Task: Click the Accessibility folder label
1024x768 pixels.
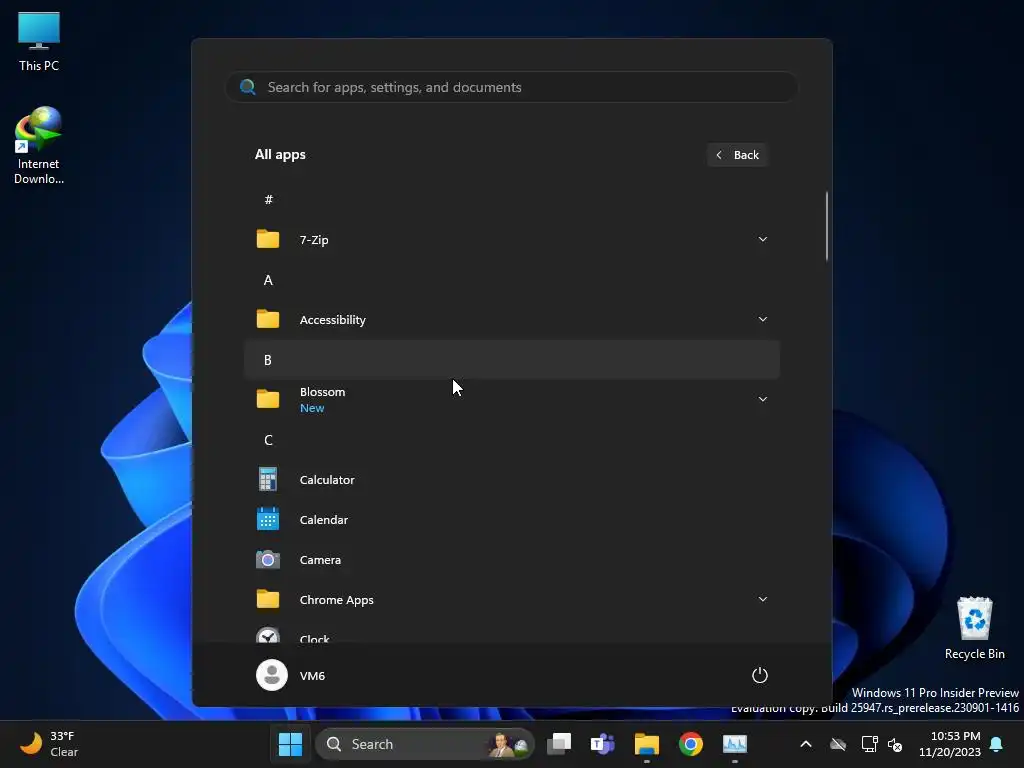Action: 332,320
